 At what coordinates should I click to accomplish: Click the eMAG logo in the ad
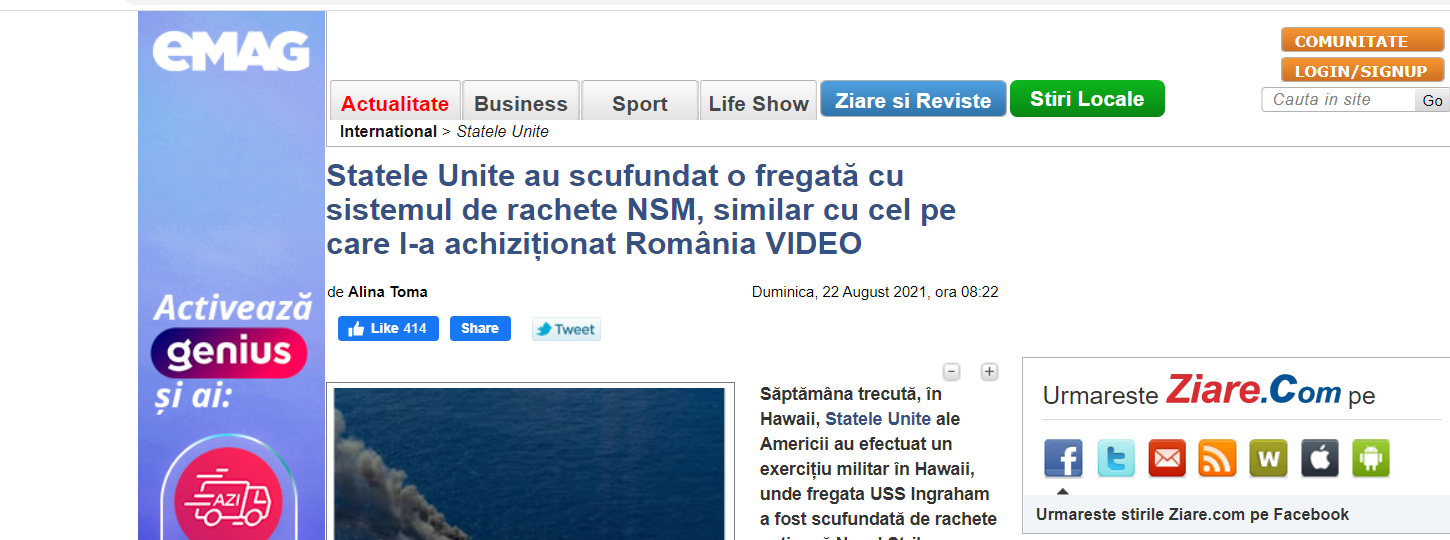tap(231, 51)
